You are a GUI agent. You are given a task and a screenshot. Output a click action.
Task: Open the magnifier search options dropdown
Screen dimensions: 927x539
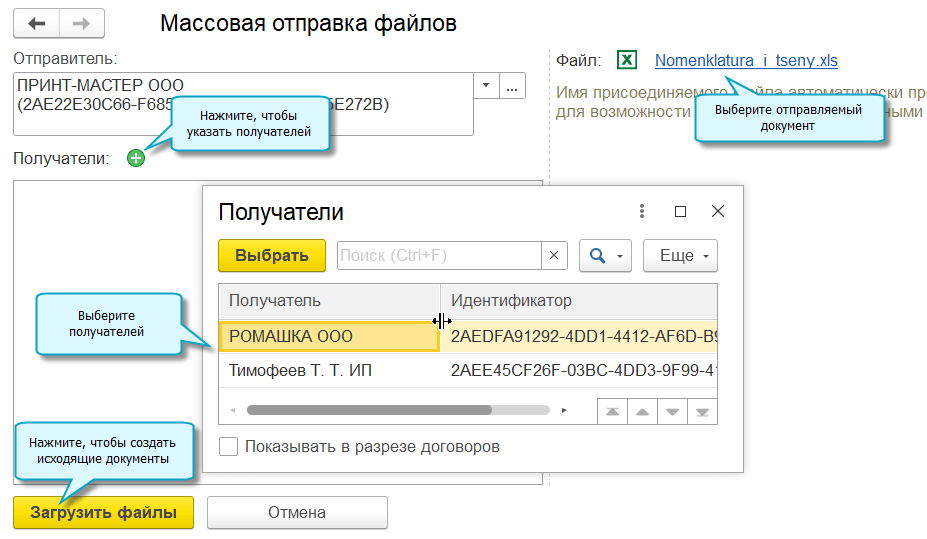pyautogui.click(x=605, y=256)
